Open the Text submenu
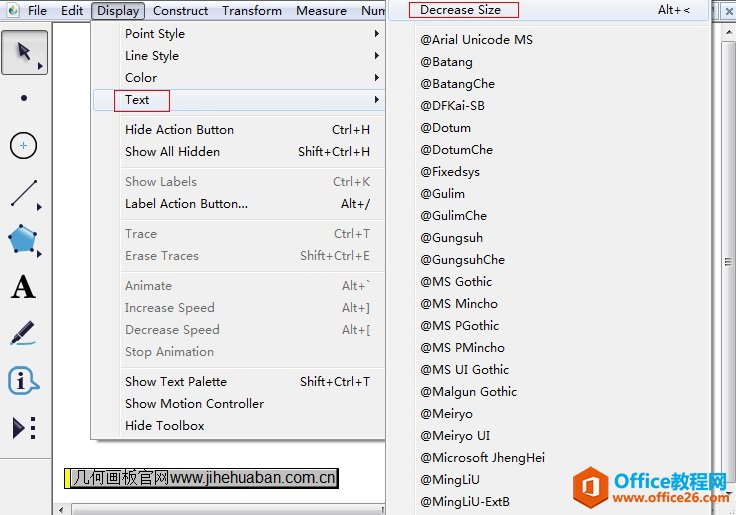Viewport: 736px width, 515px height. [x=239, y=100]
